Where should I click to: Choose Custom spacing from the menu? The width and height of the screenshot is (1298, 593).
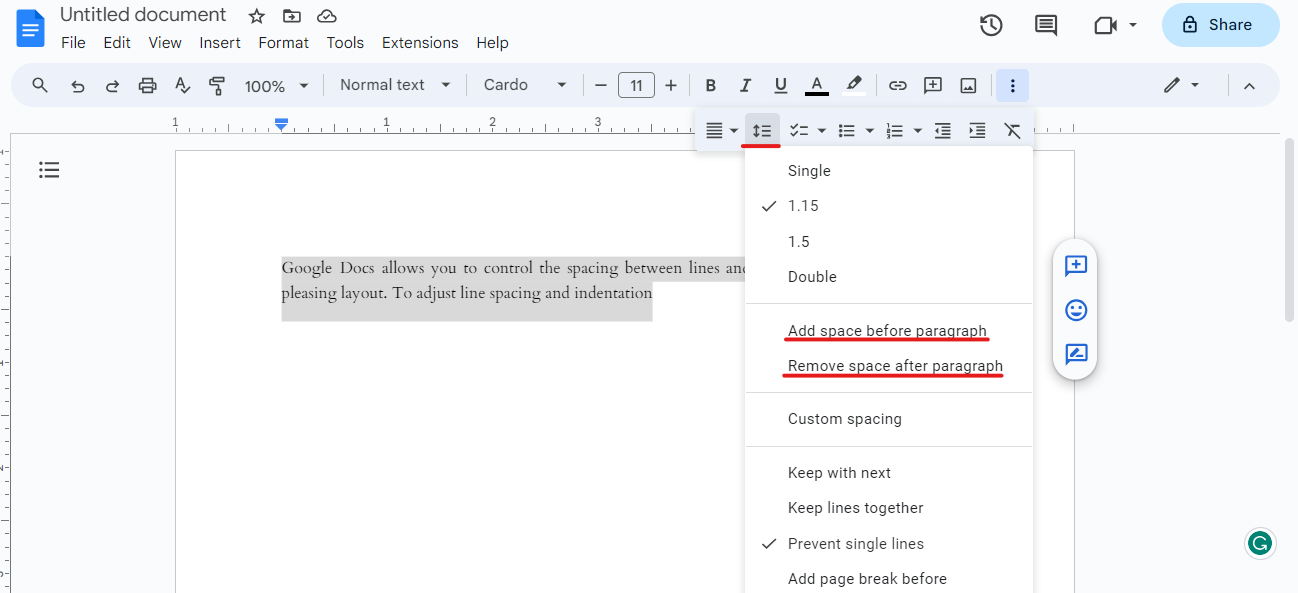click(844, 419)
